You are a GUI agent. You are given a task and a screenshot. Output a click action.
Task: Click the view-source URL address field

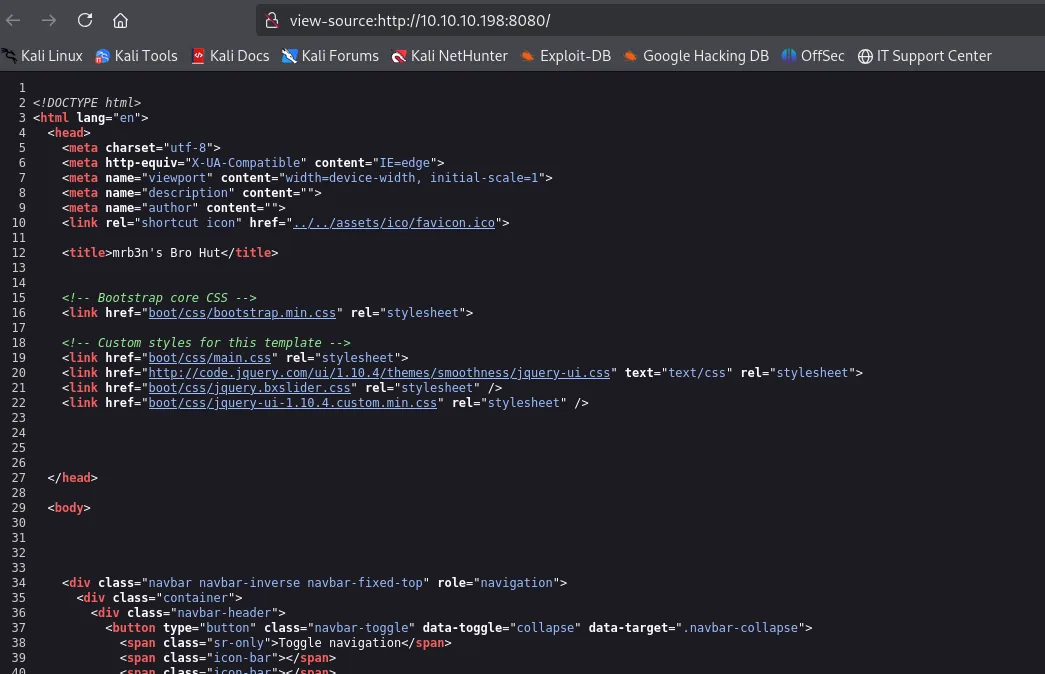[x=650, y=21]
